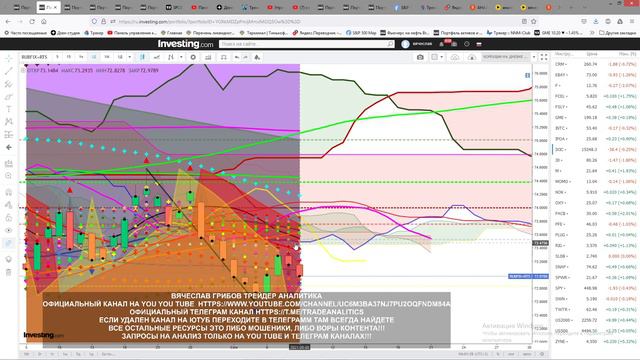Open chart settings gear icon
This screenshot has height=360, width=640.
coord(193,57)
